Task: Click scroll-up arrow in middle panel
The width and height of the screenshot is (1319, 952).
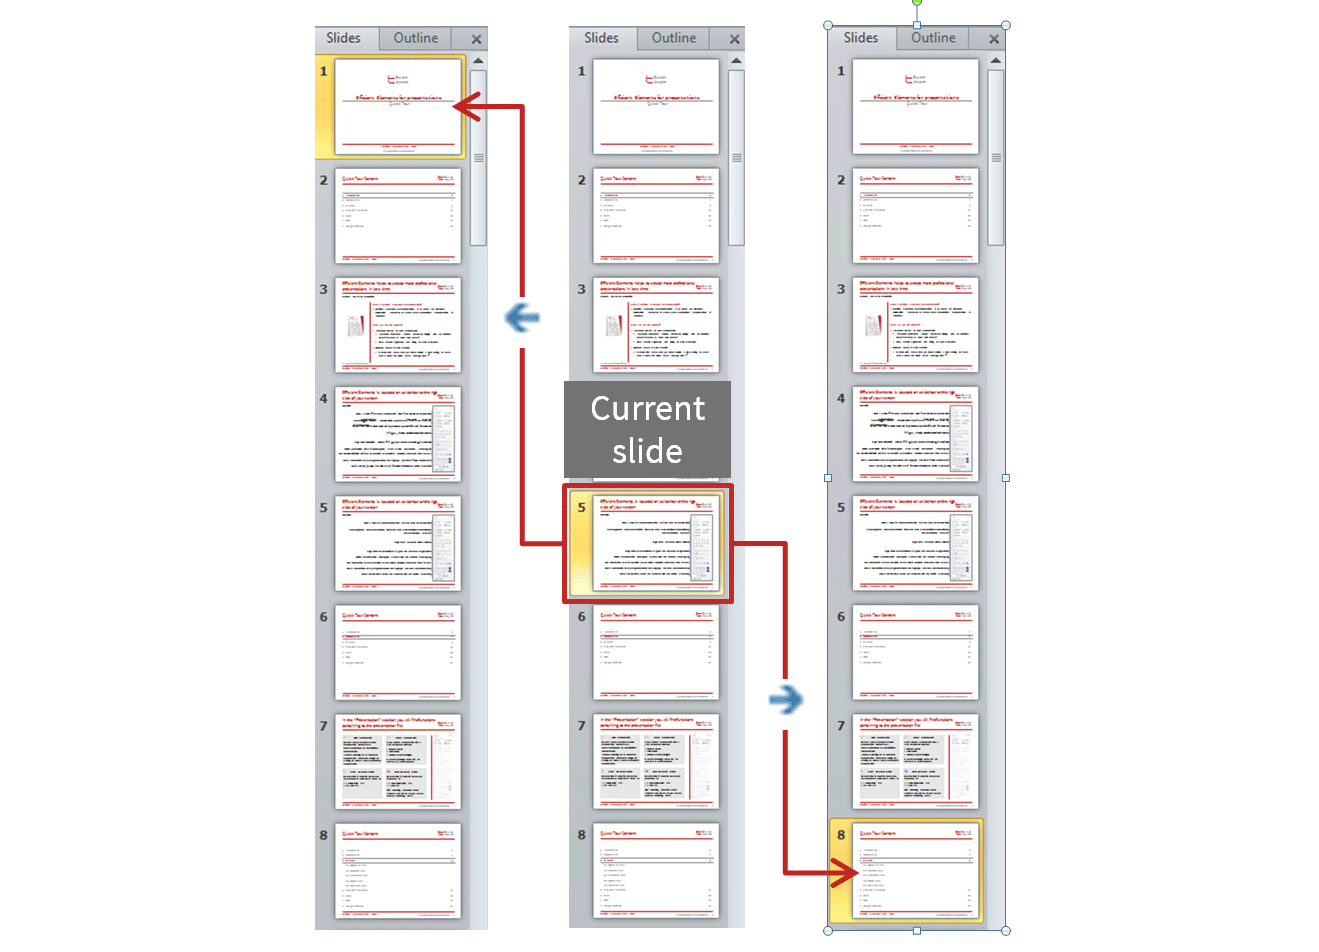Action: (x=736, y=61)
